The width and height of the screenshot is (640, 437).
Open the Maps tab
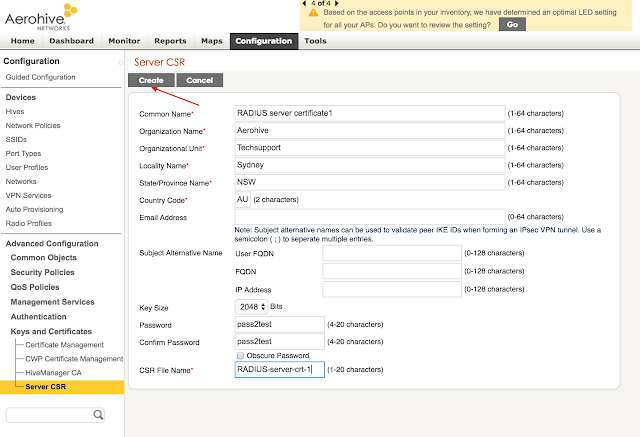[211, 41]
